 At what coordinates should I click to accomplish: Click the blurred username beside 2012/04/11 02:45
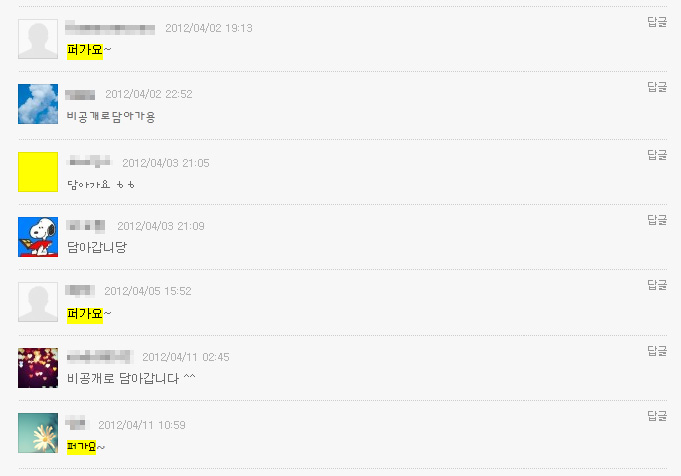pos(99,357)
